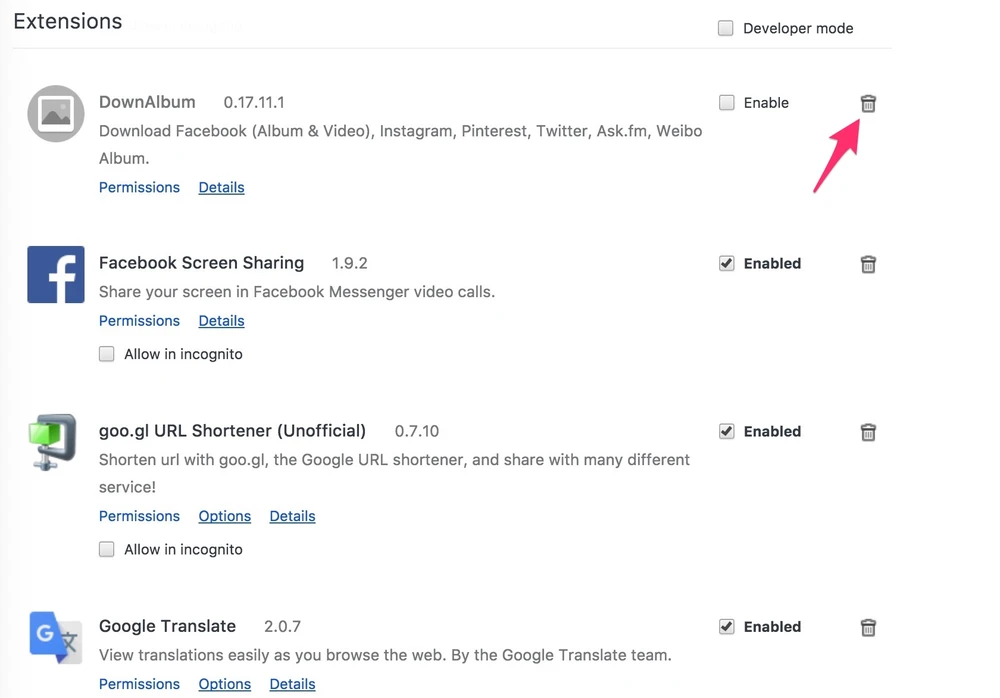Allow goo.gl URL Shortener in incognito
The image size is (1000, 698).
pyautogui.click(x=107, y=549)
